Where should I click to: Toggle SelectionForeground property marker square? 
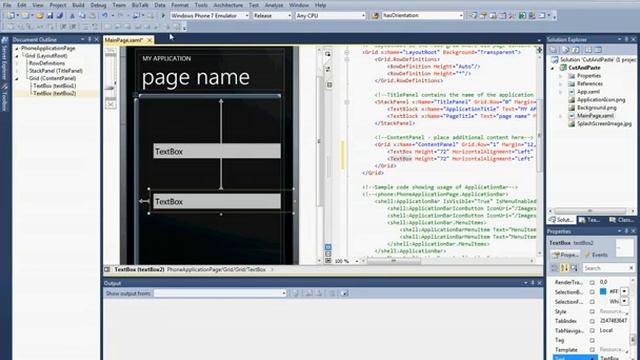coord(592,302)
